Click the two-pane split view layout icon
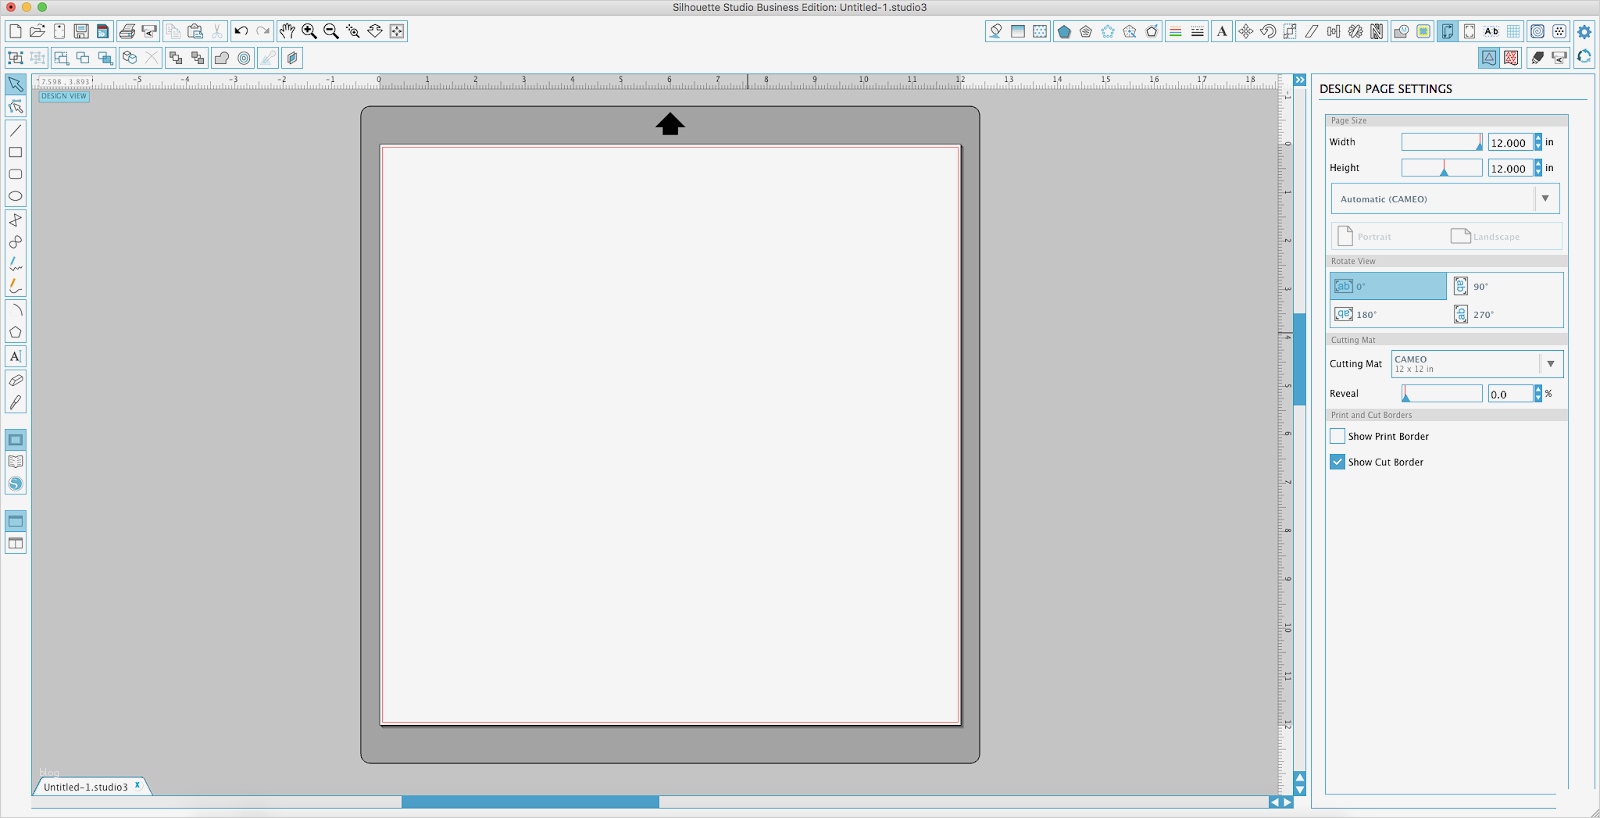The height and width of the screenshot is (818, 1600). coord(15,543)
